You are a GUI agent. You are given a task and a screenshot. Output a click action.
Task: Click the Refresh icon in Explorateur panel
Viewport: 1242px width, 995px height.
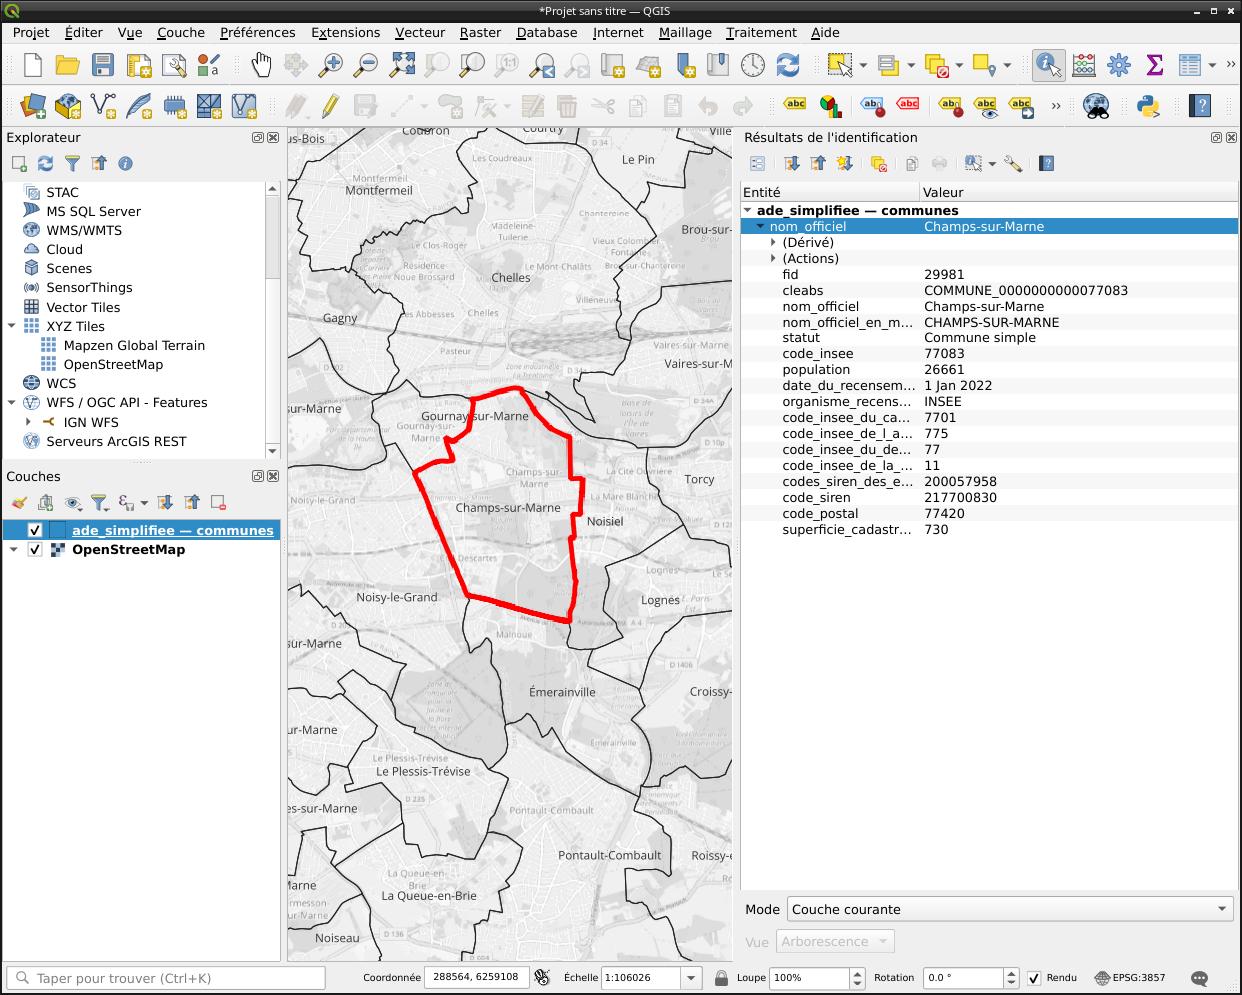tap(45, 163)
